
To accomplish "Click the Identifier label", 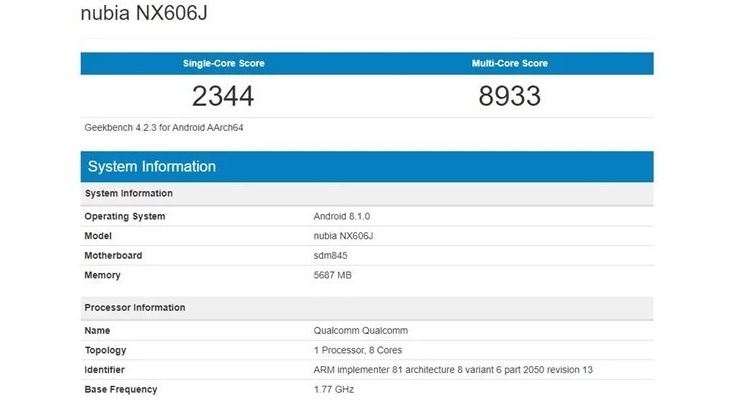I will click(104, 370).
